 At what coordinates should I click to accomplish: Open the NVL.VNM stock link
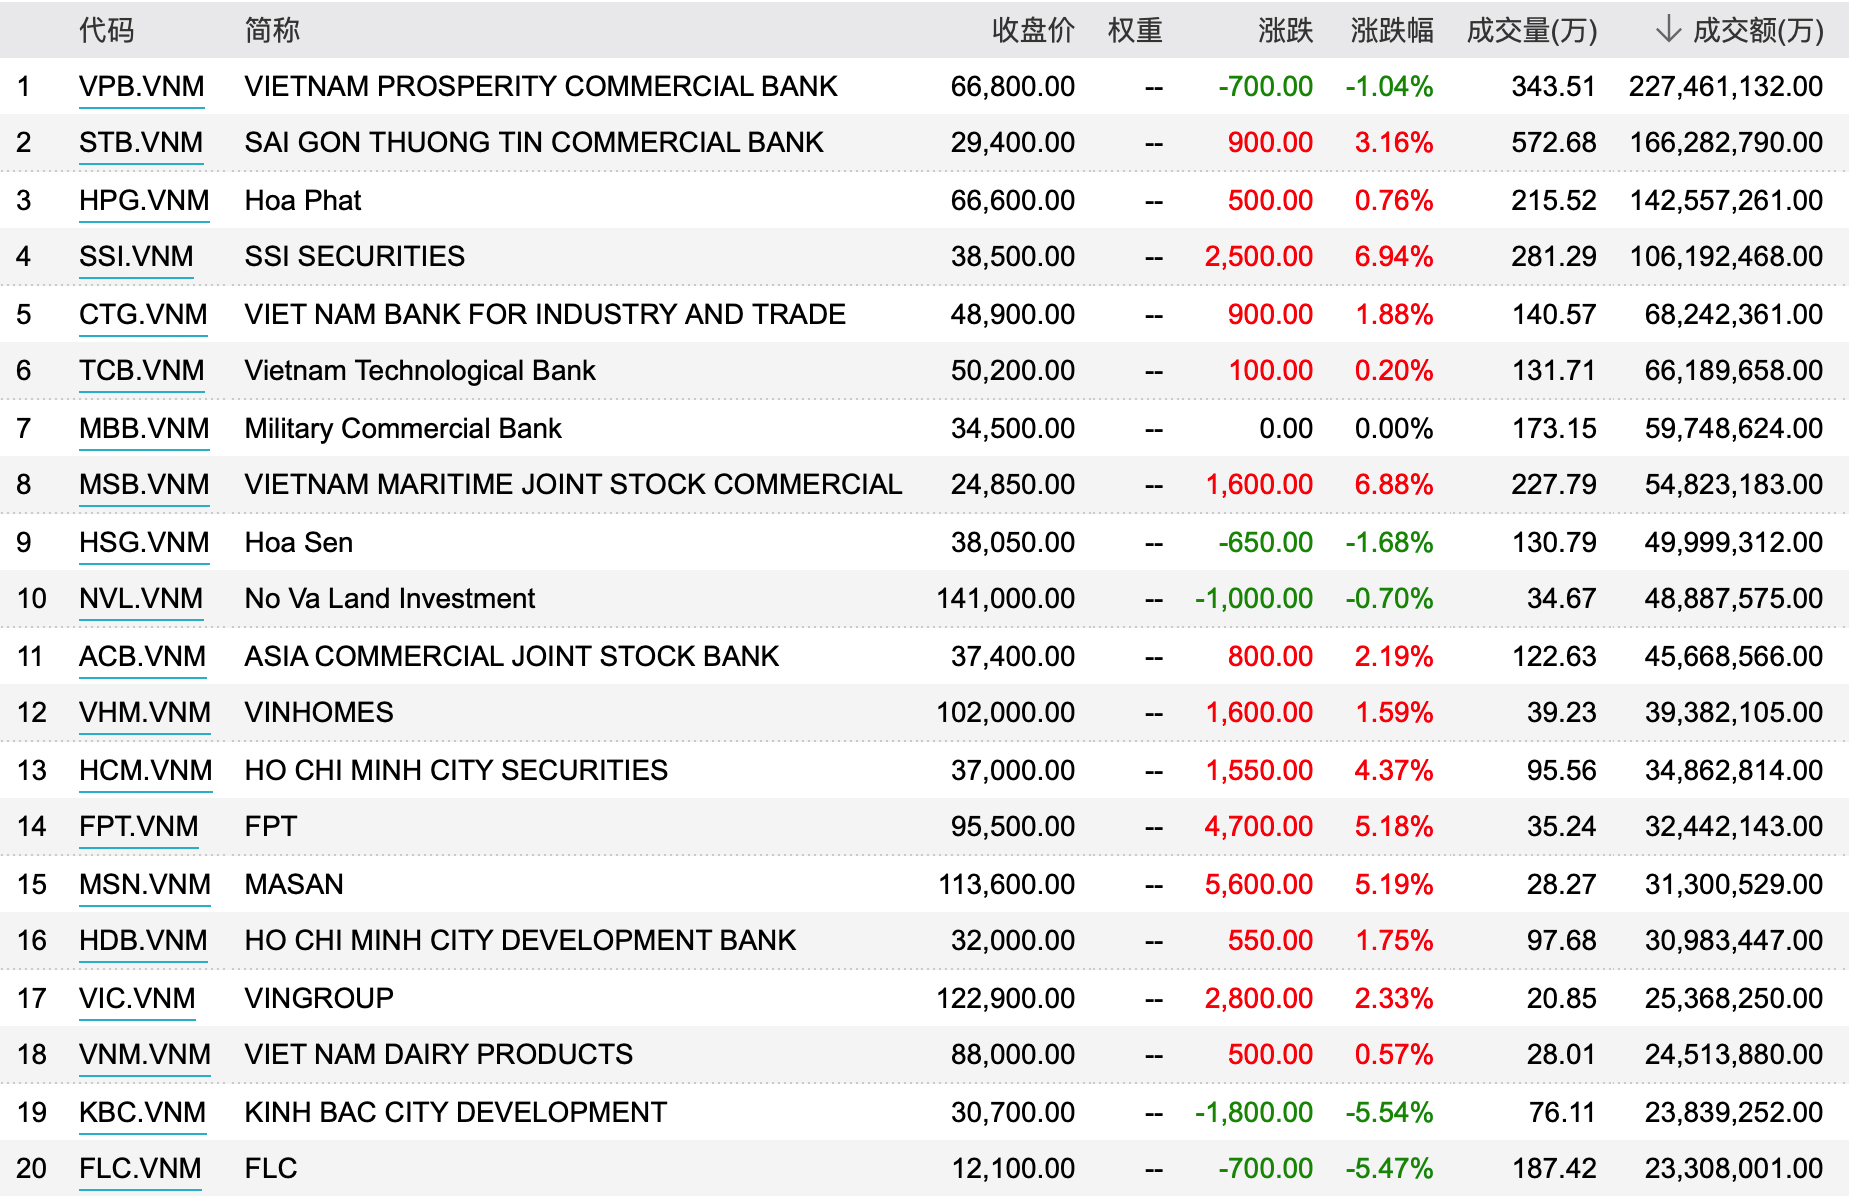(x=141, y=599)
